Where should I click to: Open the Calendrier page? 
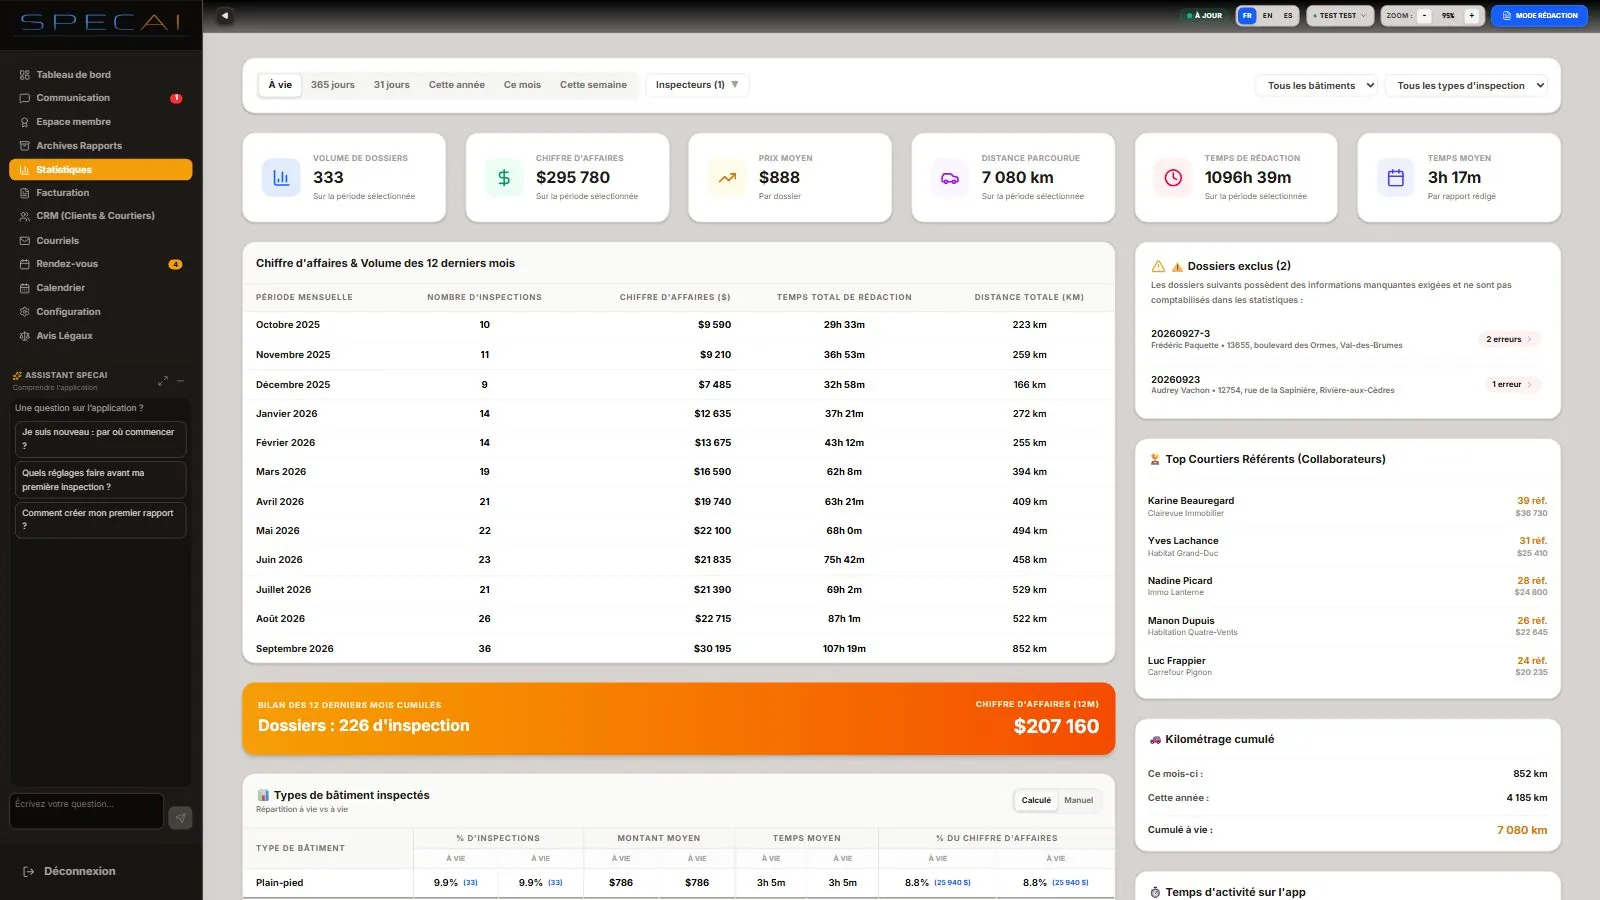point(100,288)
